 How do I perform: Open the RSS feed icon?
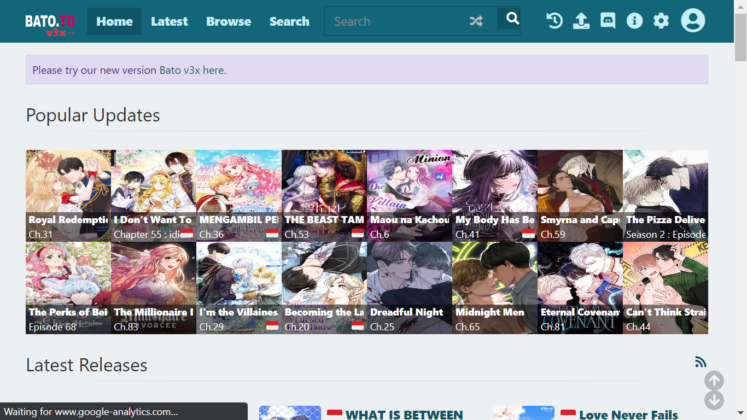click(700, 362)
